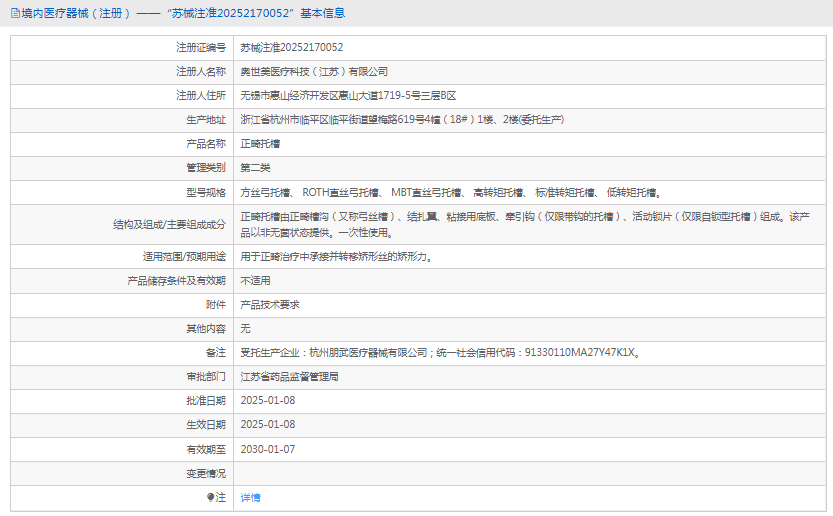This screenshot has height=516, width=833.
Task: Click the 有效期至 label
Action: (206, 450)
